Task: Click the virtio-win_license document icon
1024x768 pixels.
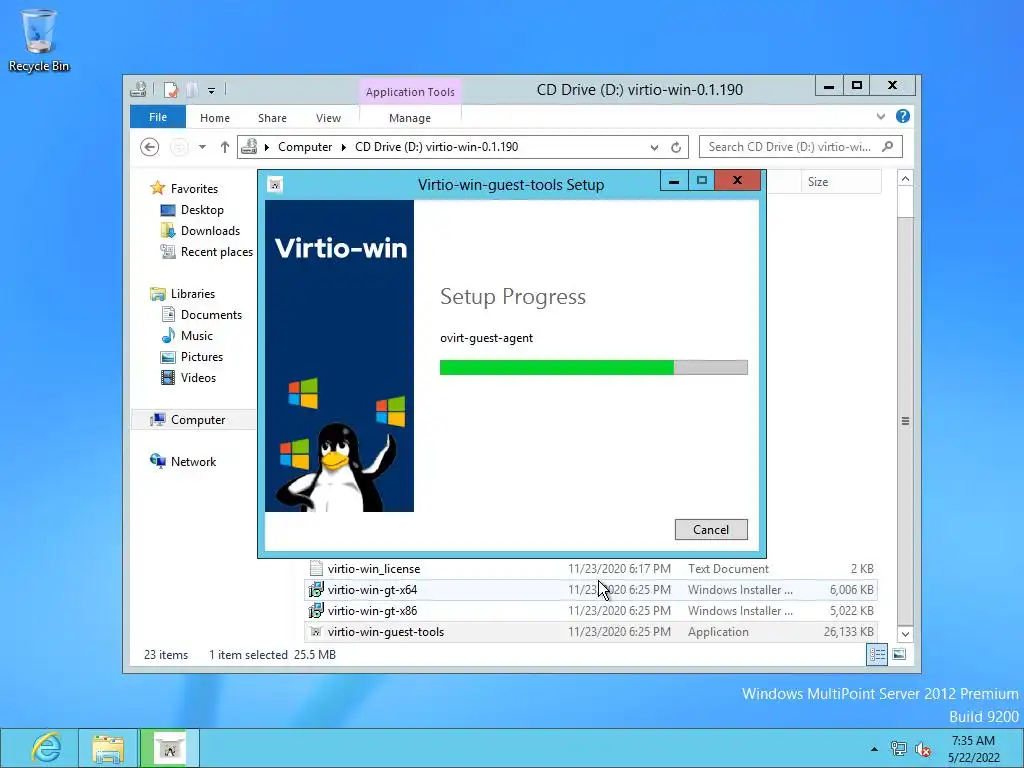Action: point(316,569)
